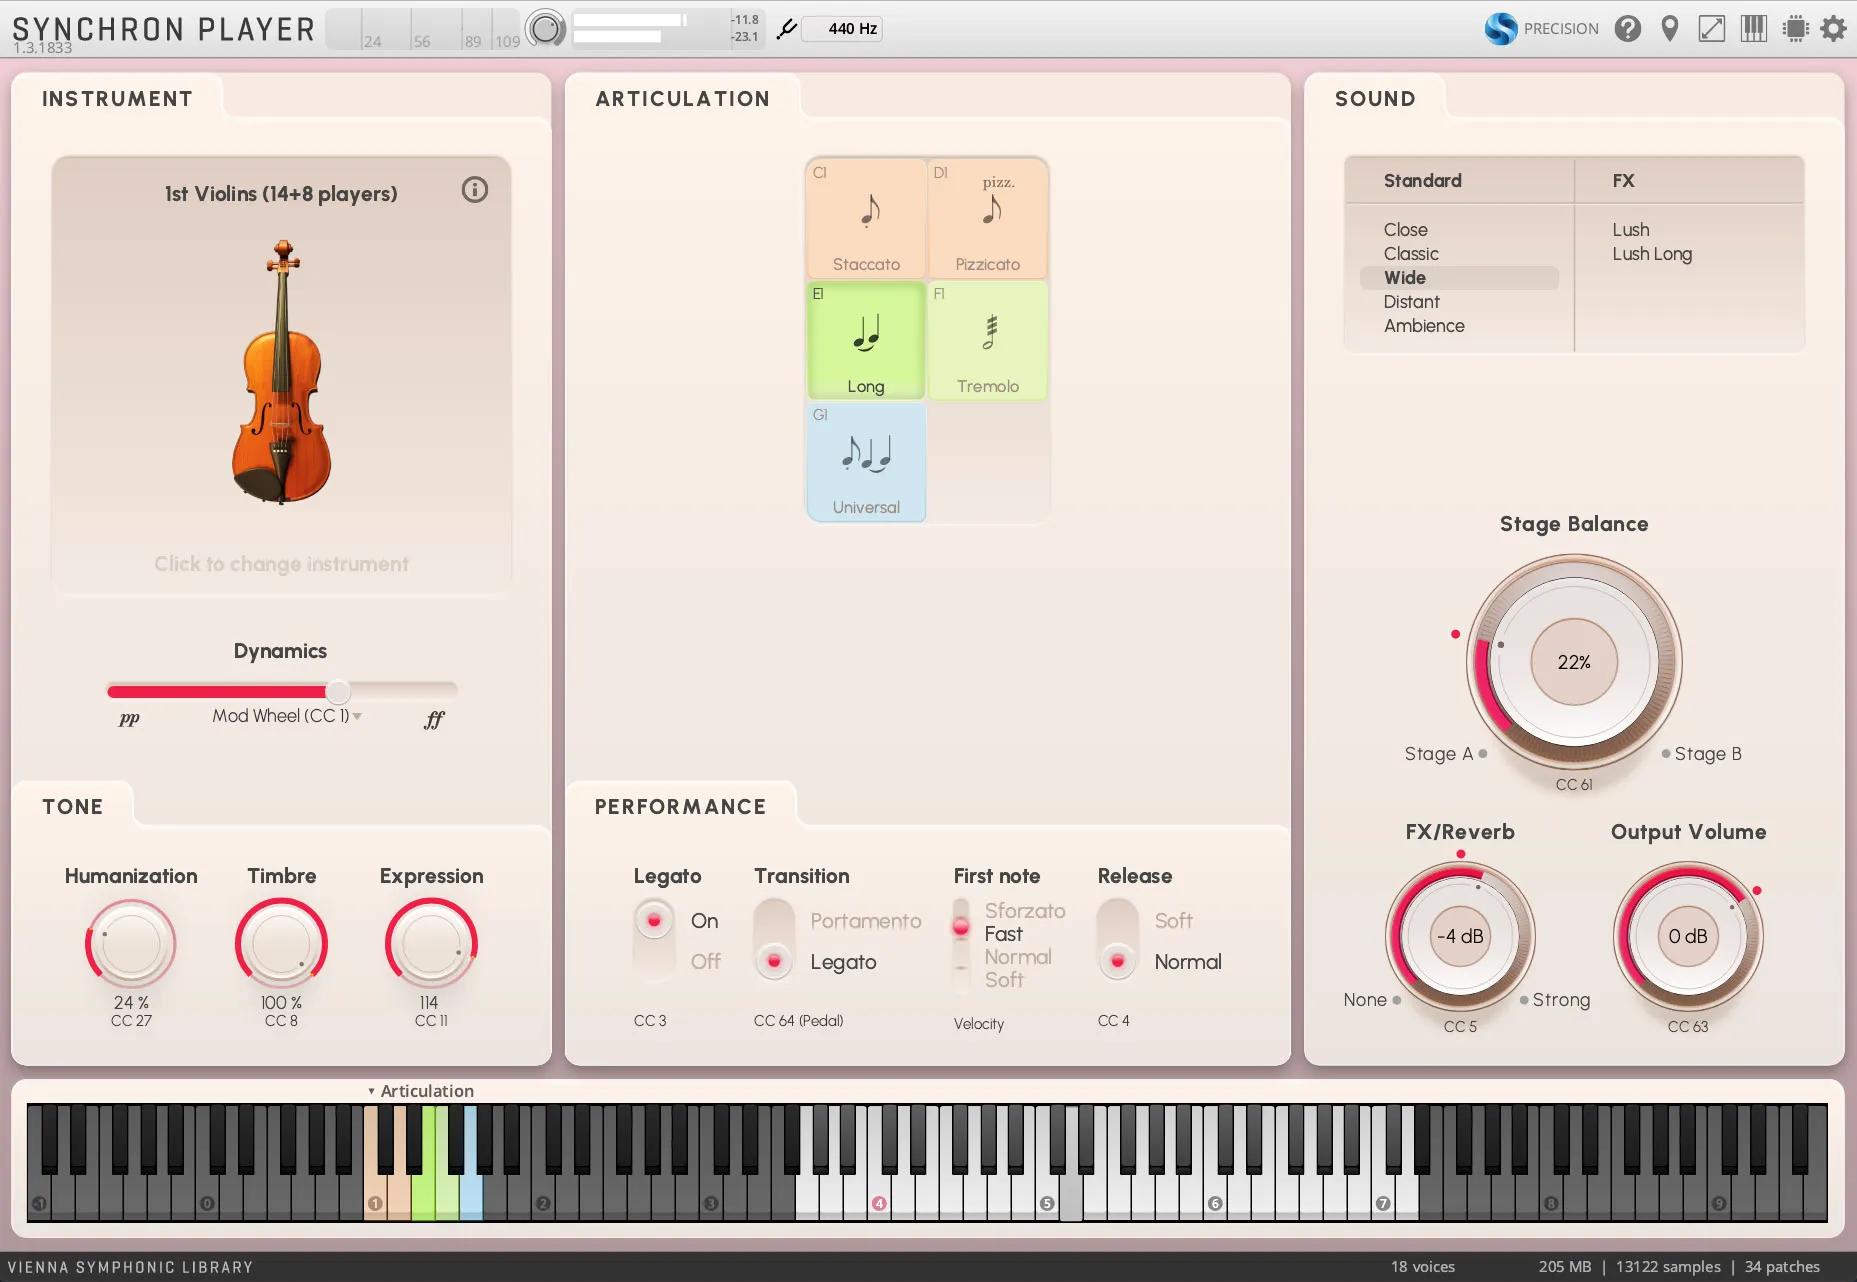Click the Dynamics slider handle

(x=338, y=691)
